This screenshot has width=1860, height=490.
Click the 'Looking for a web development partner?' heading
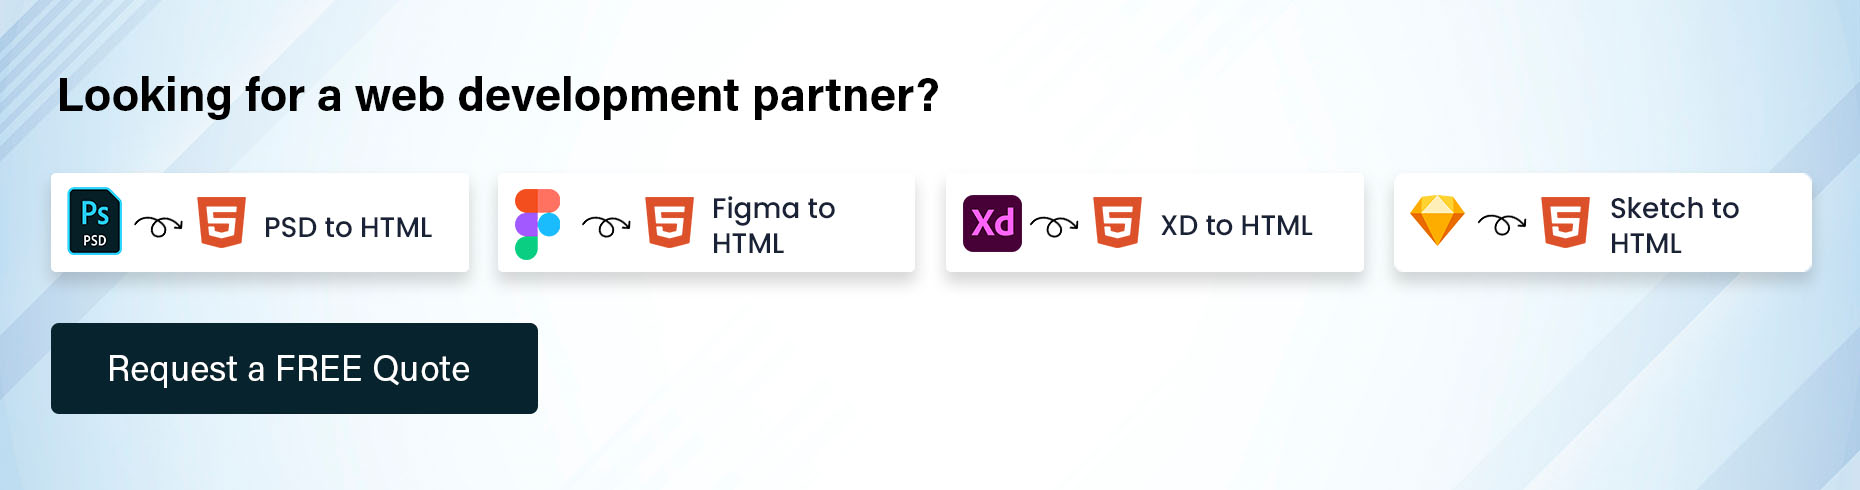498,96
